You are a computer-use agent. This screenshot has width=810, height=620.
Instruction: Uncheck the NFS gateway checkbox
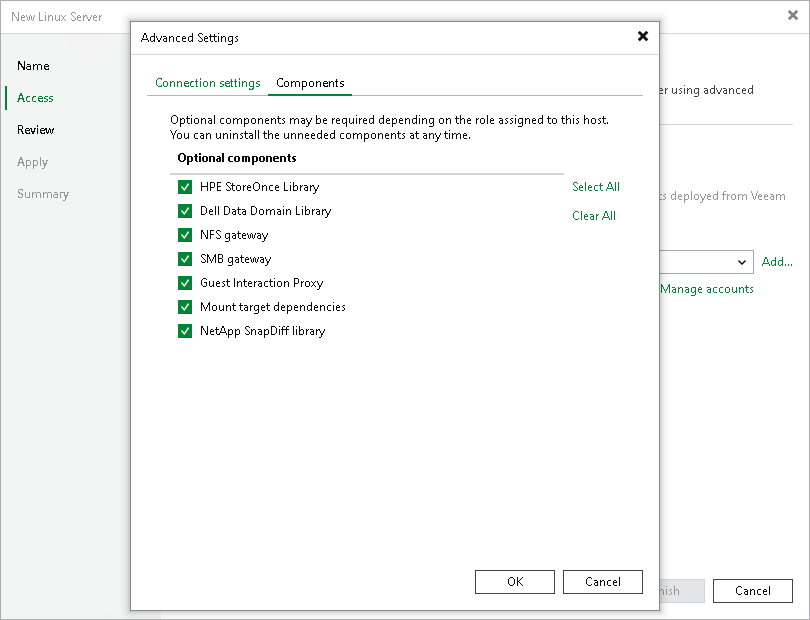(185, 235)
